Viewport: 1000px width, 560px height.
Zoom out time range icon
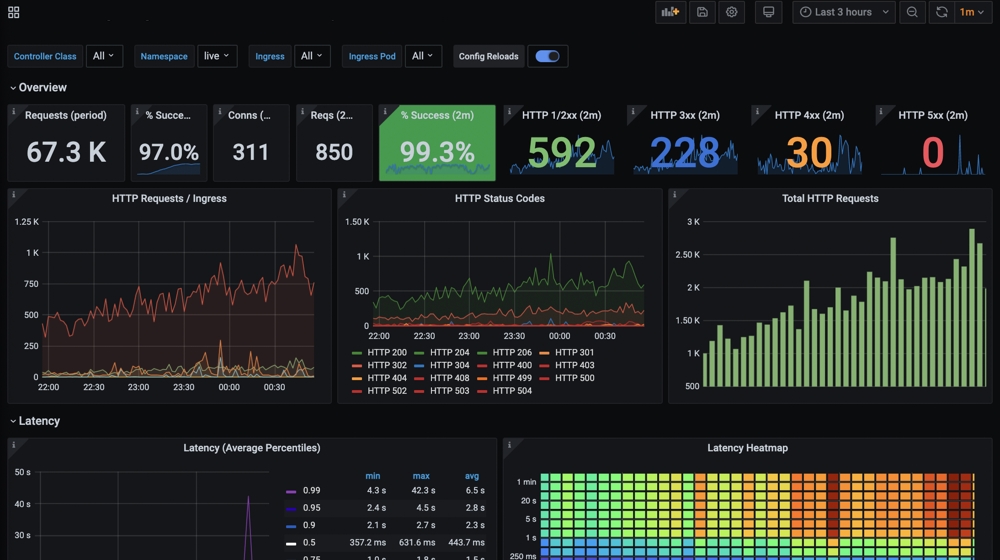[912, 12]
